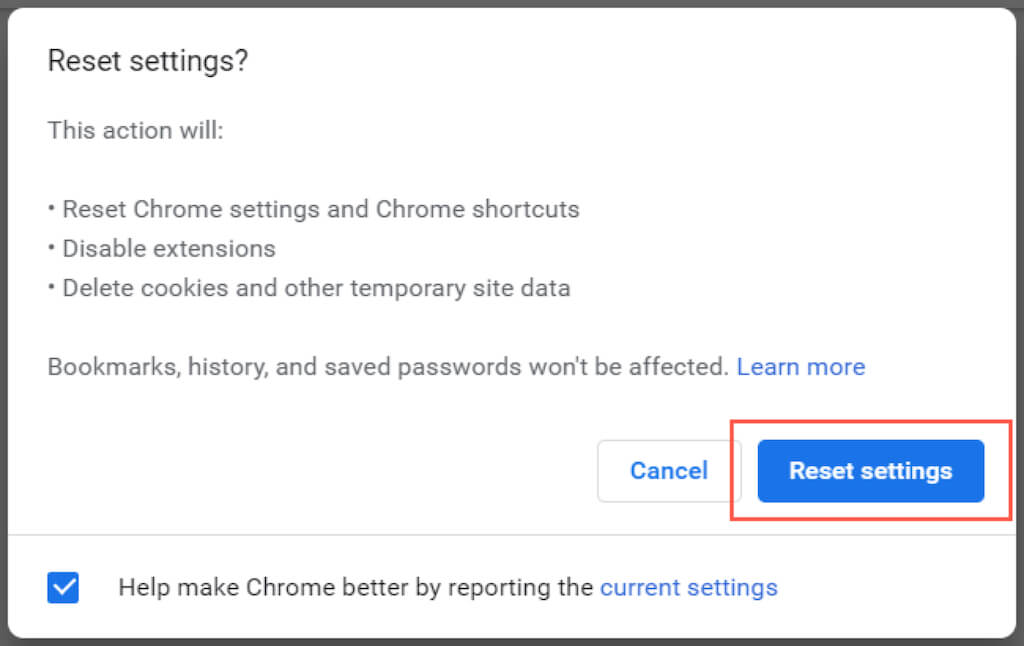Click the divider line above the checkbox row
Image resolution: width=1024 pixels, height=646 pixels.
click(512, 535)
